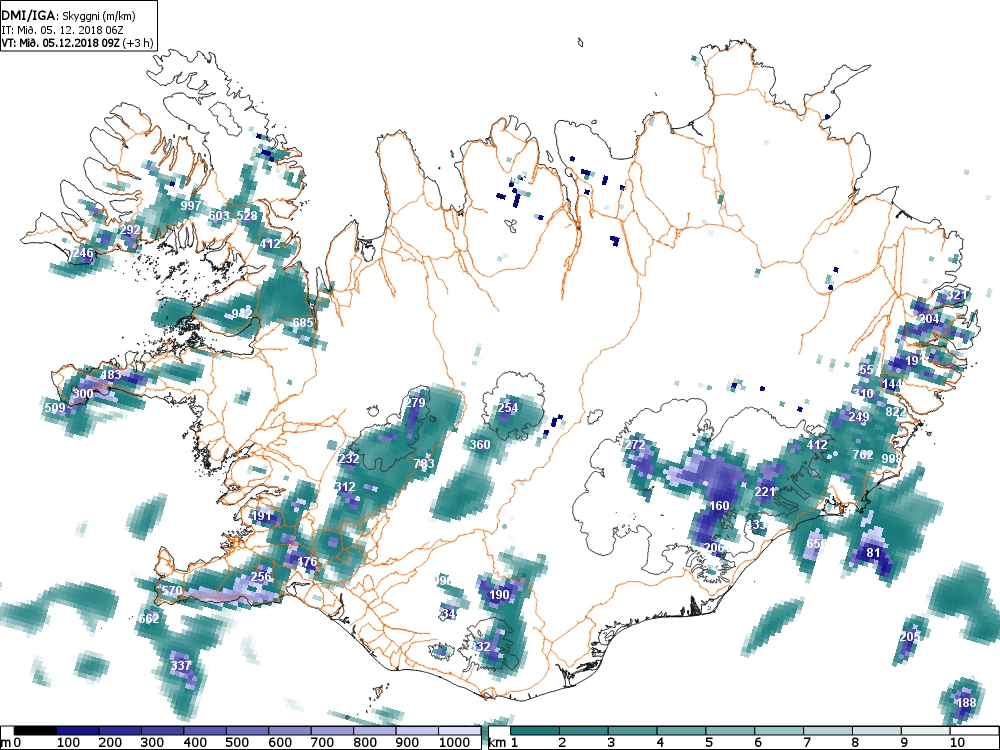Select the 762 visibility label
The width and height of the screenshot is (1000, 750).
coord(863,455)
